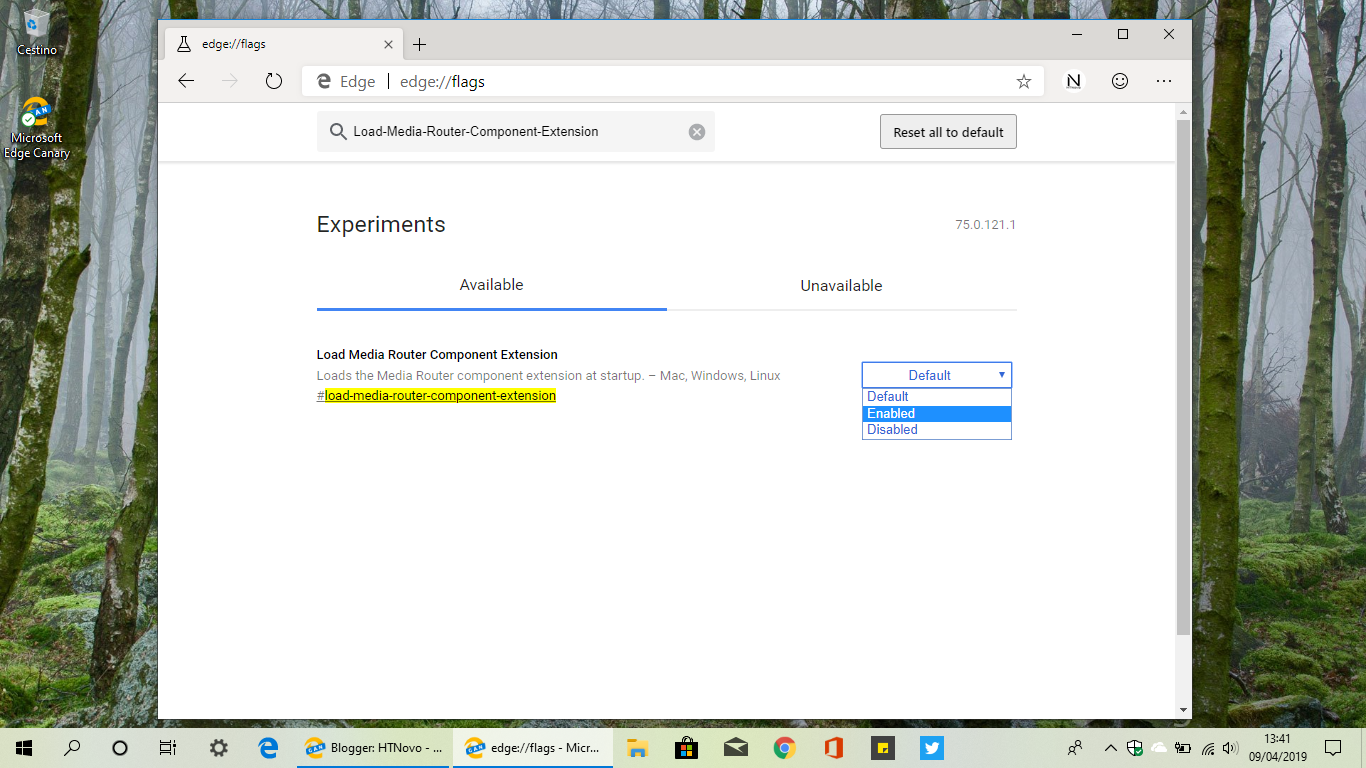The height and width of the screenshot is (768, 1366).
Task: Open Google Chrome from the taskbar
Action: (x=783, y=747)
